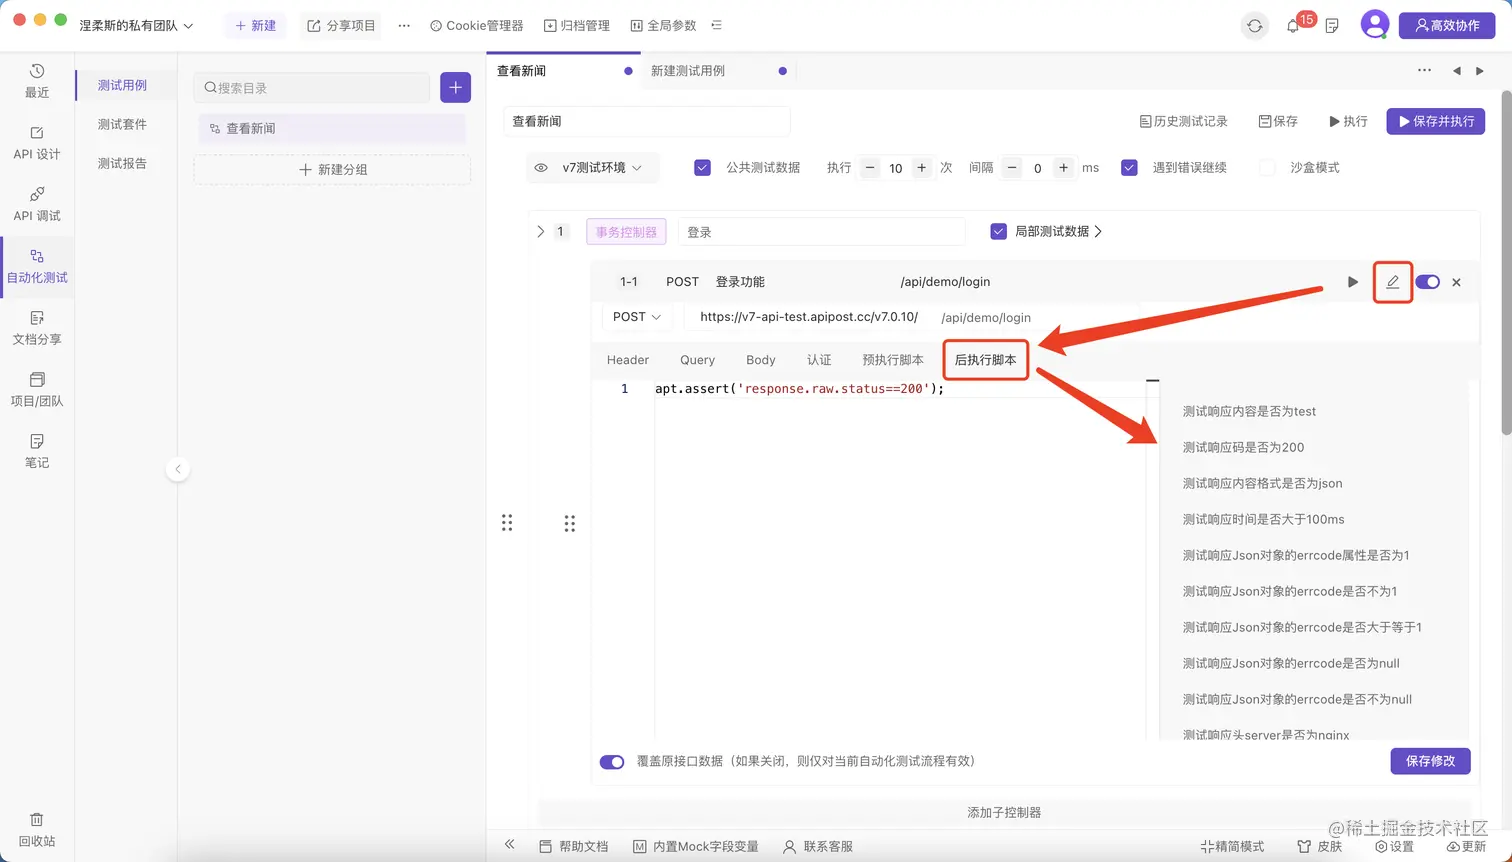1512x862 pixels.
Task: Open the 最近 (Recent) sidebar section
Action: pyautogui.click(x=37, y=81)
